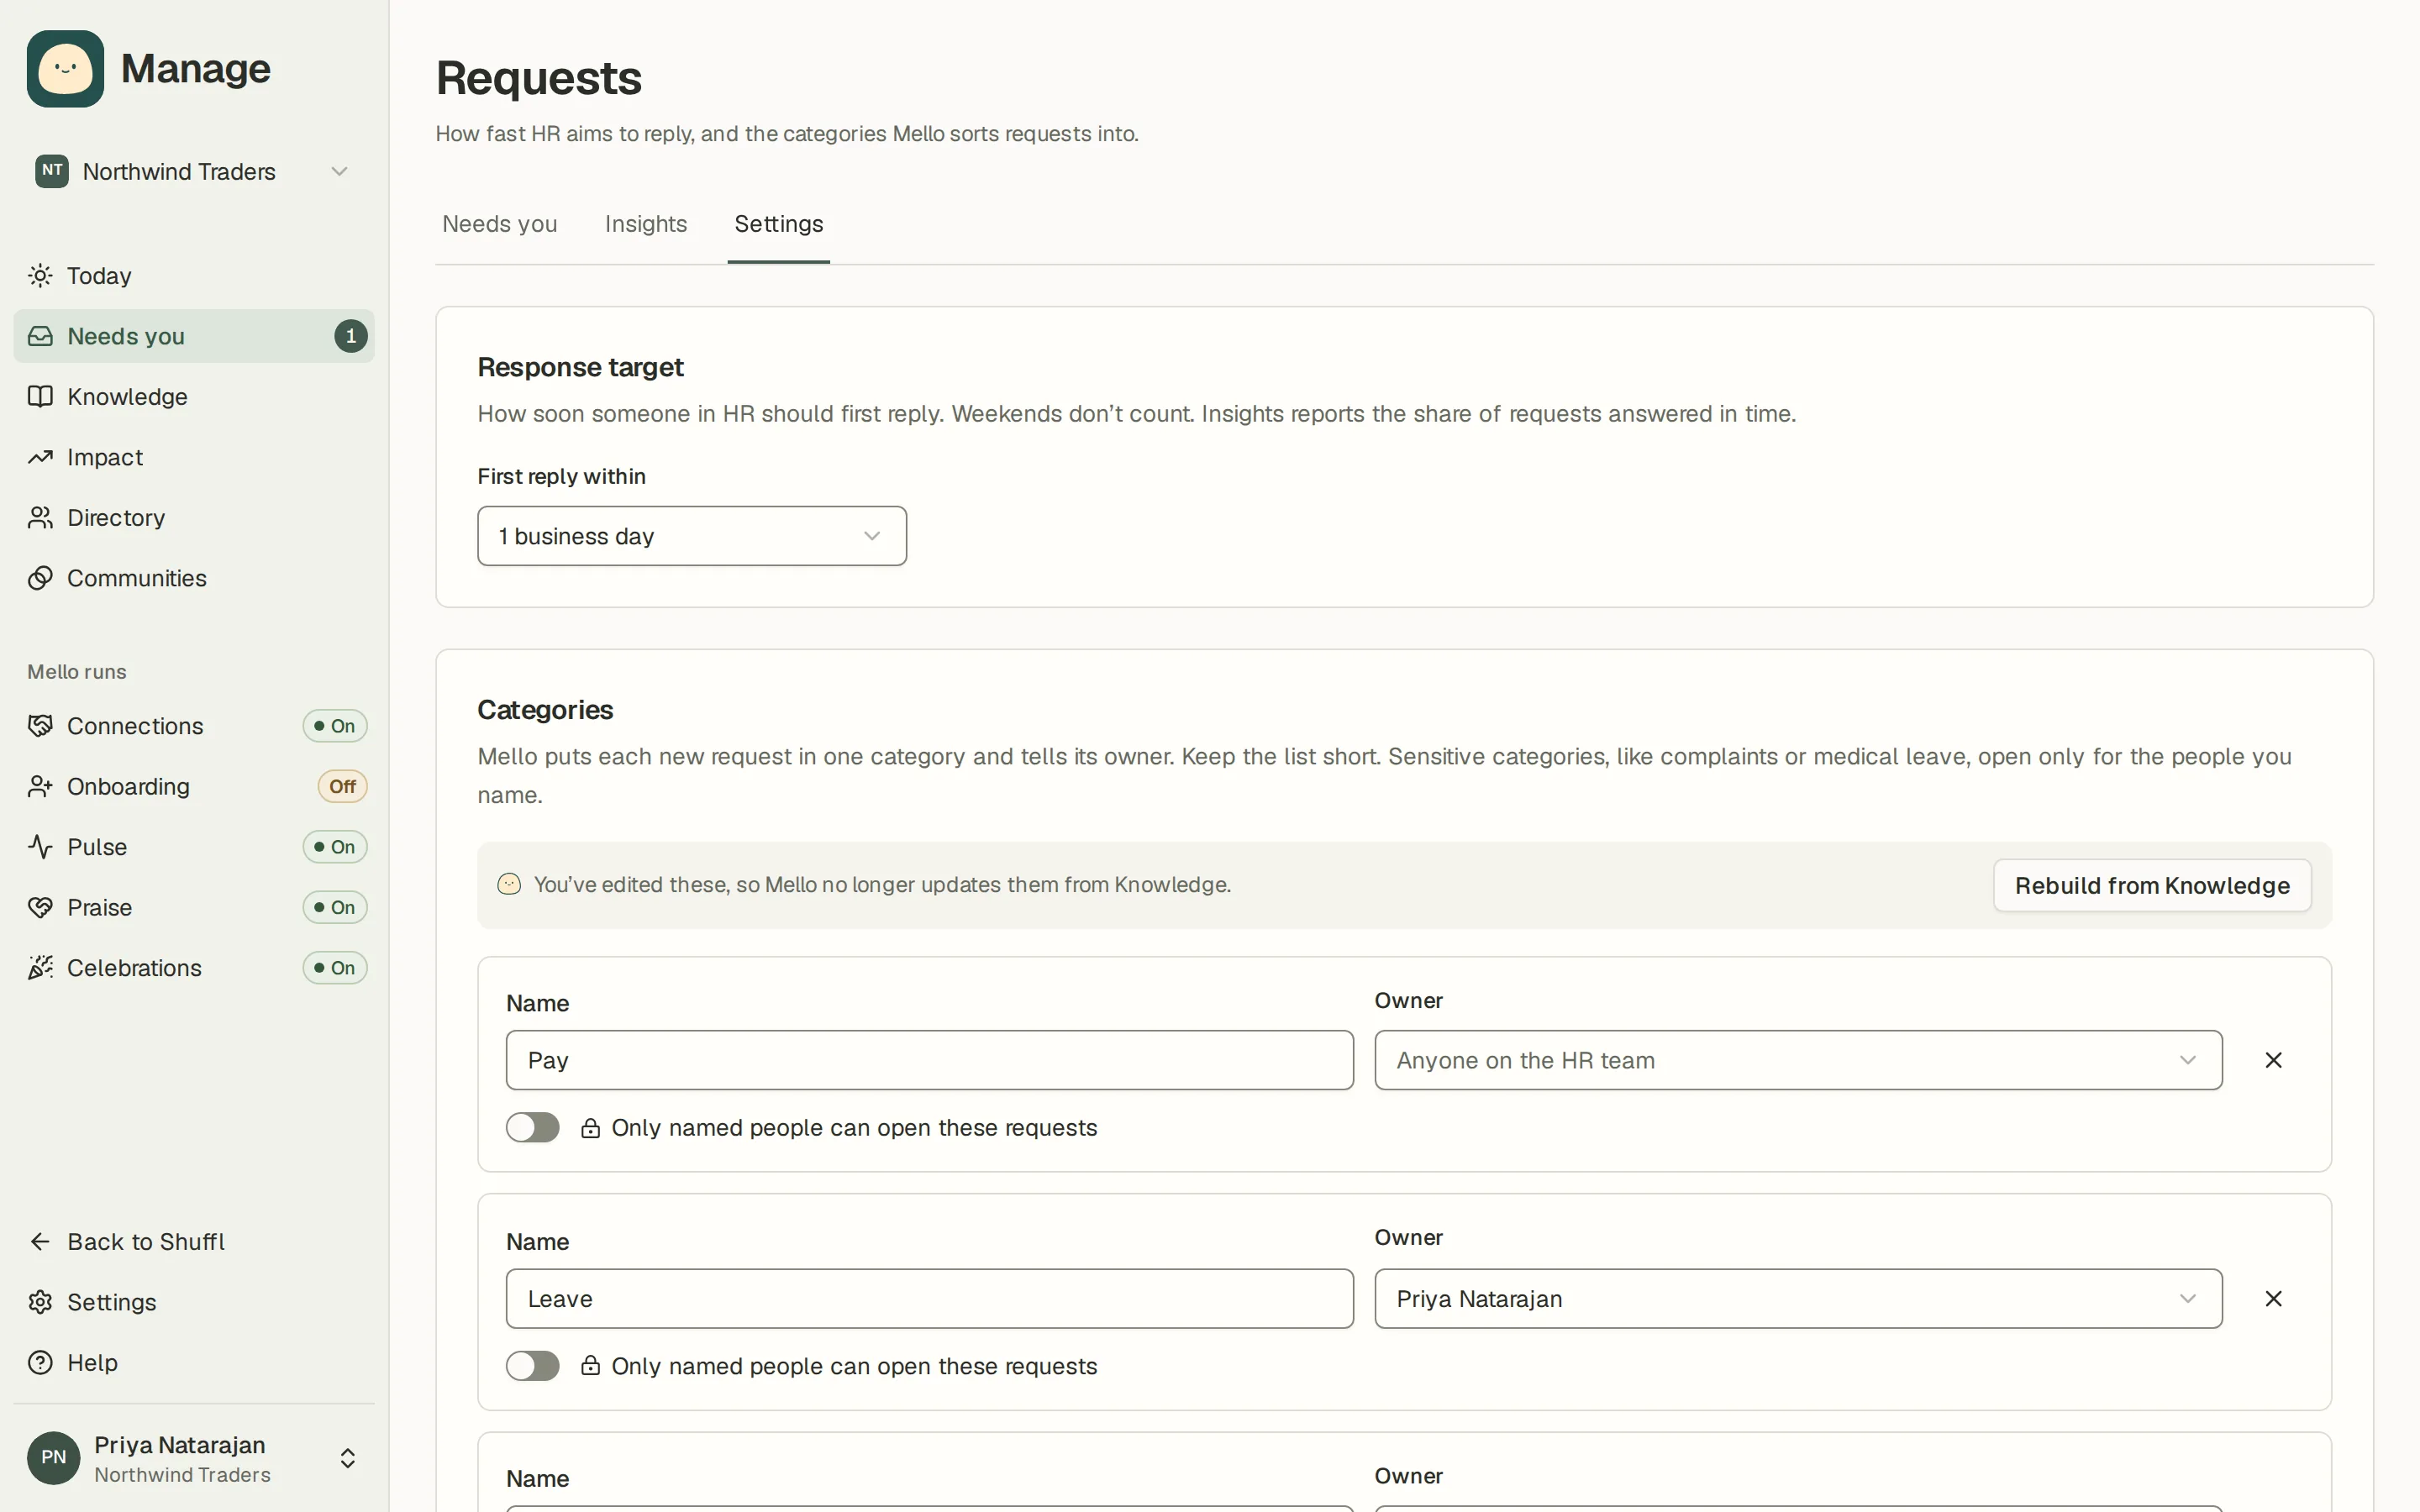Click the Onboarding person-plus icon

(40, 786)
